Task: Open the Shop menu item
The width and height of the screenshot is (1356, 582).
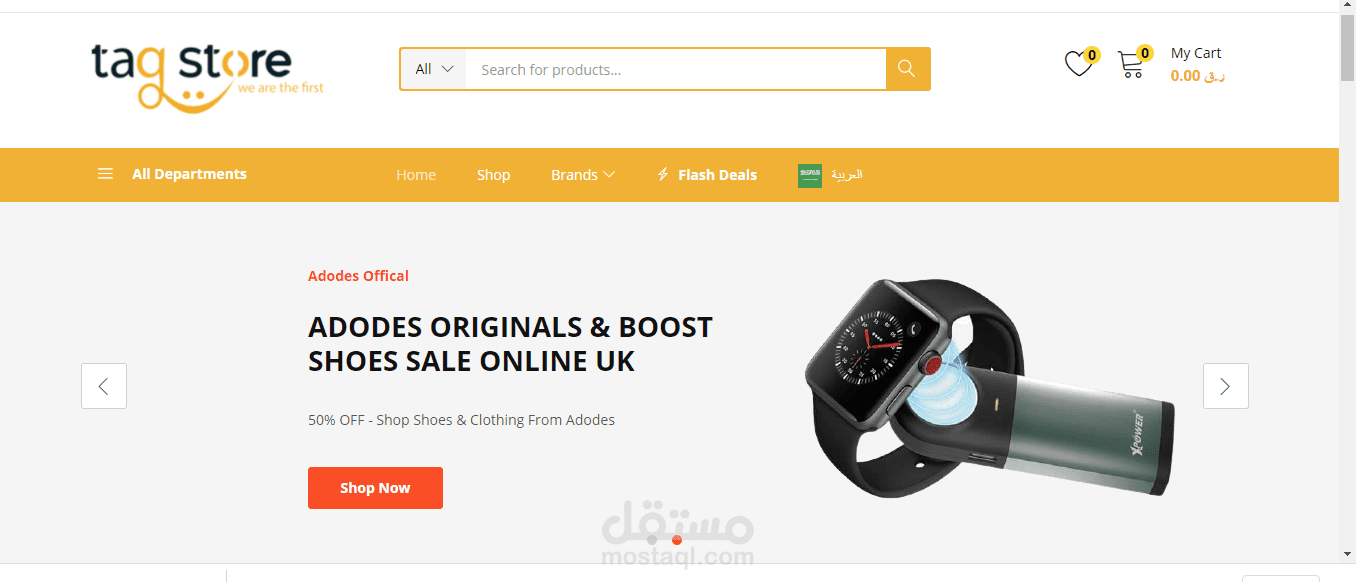Action: pyautogui.click(x=493, y=175)
